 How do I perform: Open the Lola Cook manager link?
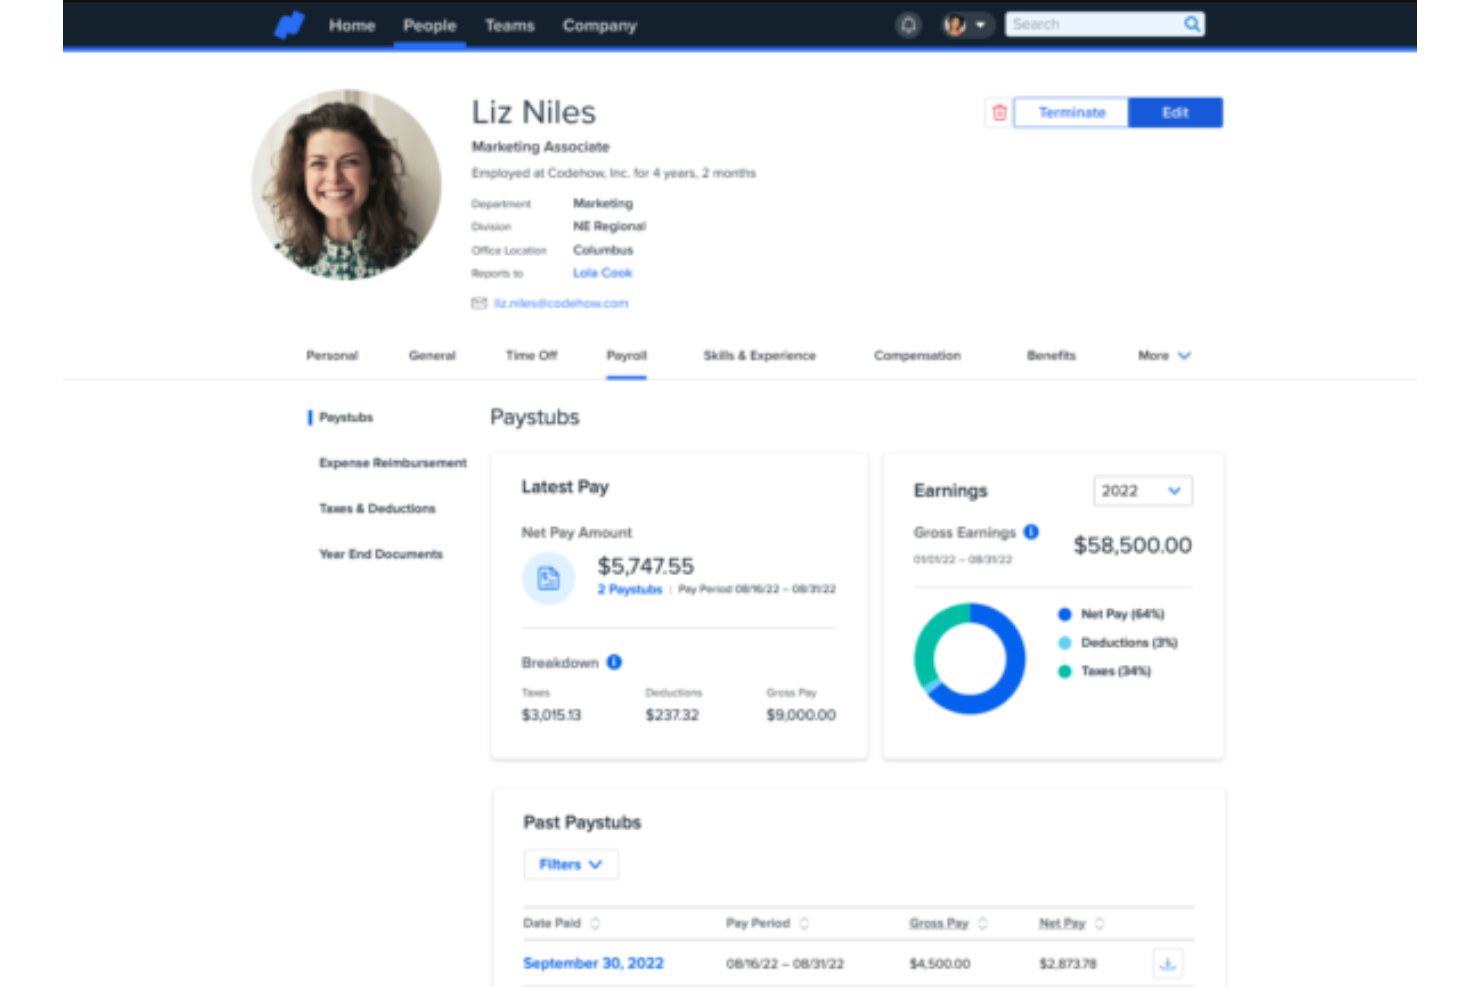[602, 273]
